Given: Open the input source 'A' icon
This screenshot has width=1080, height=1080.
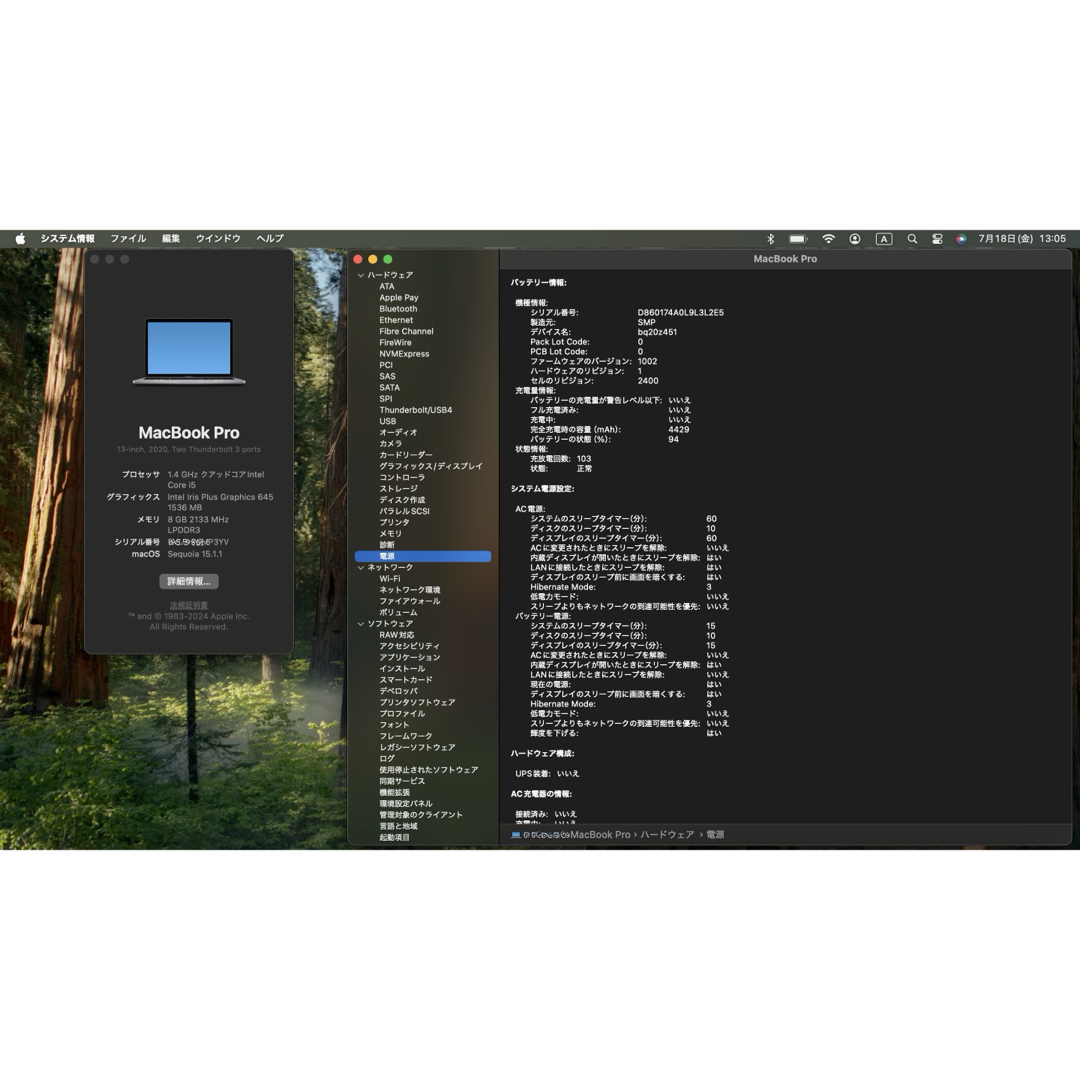Looking at the screenshot, I should pyautogui.click(x=884, y=239).
